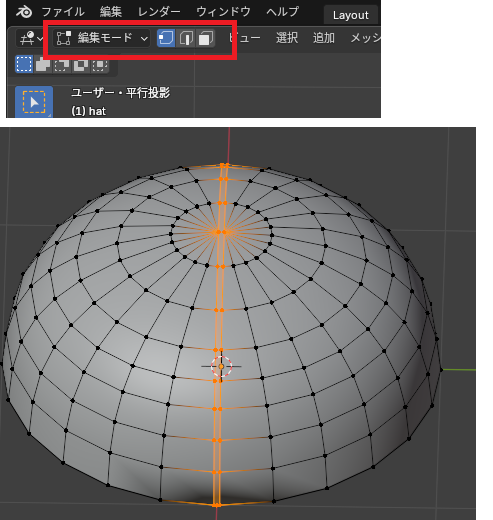Open the ファイル menu

63,12
